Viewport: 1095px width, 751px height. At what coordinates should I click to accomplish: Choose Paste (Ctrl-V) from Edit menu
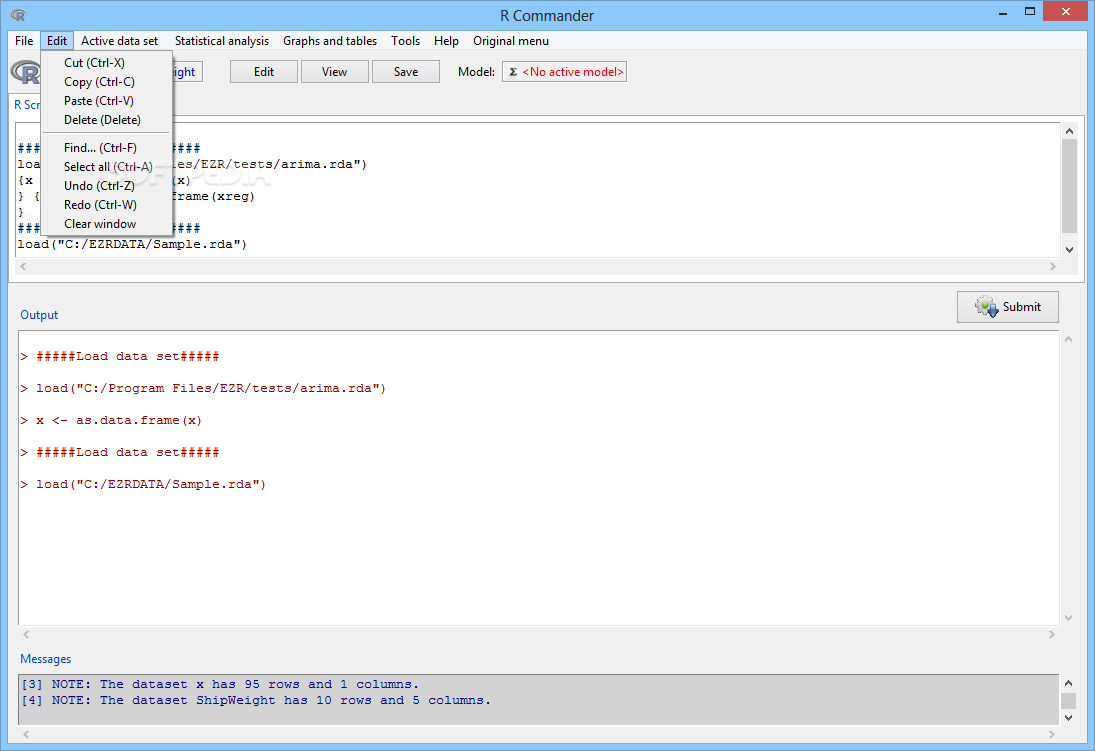pyautogui.click(x=106, y=101)
